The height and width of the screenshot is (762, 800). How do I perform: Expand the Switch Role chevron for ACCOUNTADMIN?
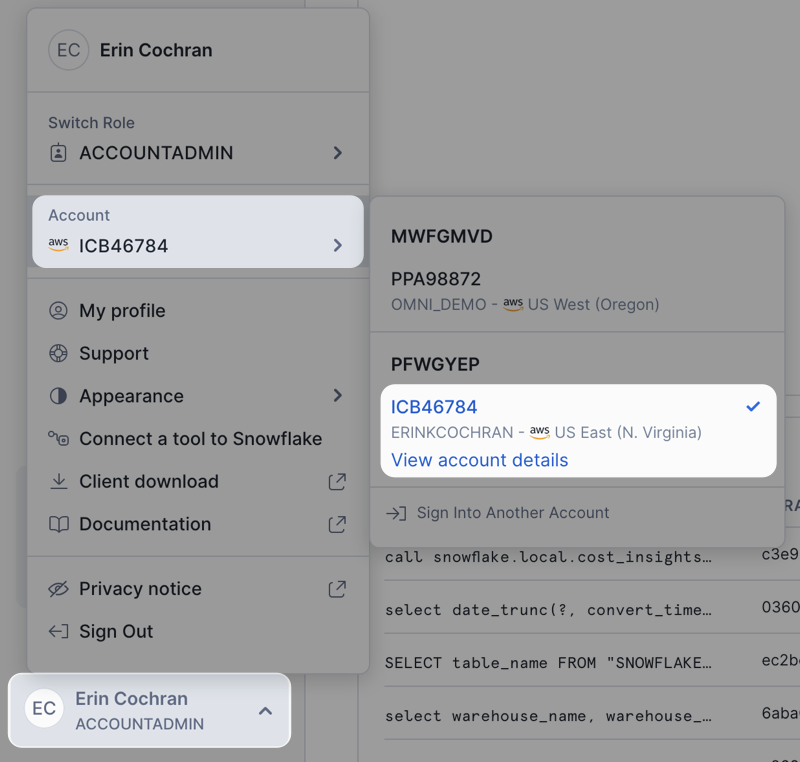338,153
